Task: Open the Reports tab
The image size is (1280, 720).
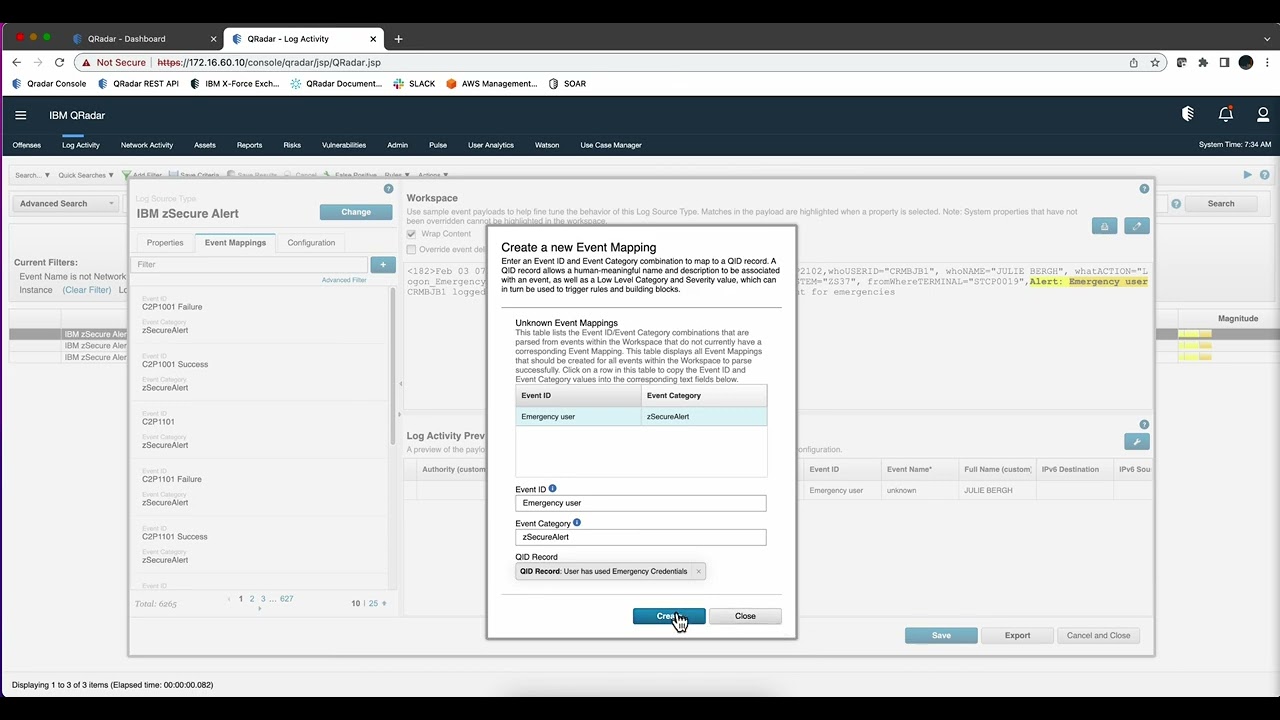Action: [249, 145]
